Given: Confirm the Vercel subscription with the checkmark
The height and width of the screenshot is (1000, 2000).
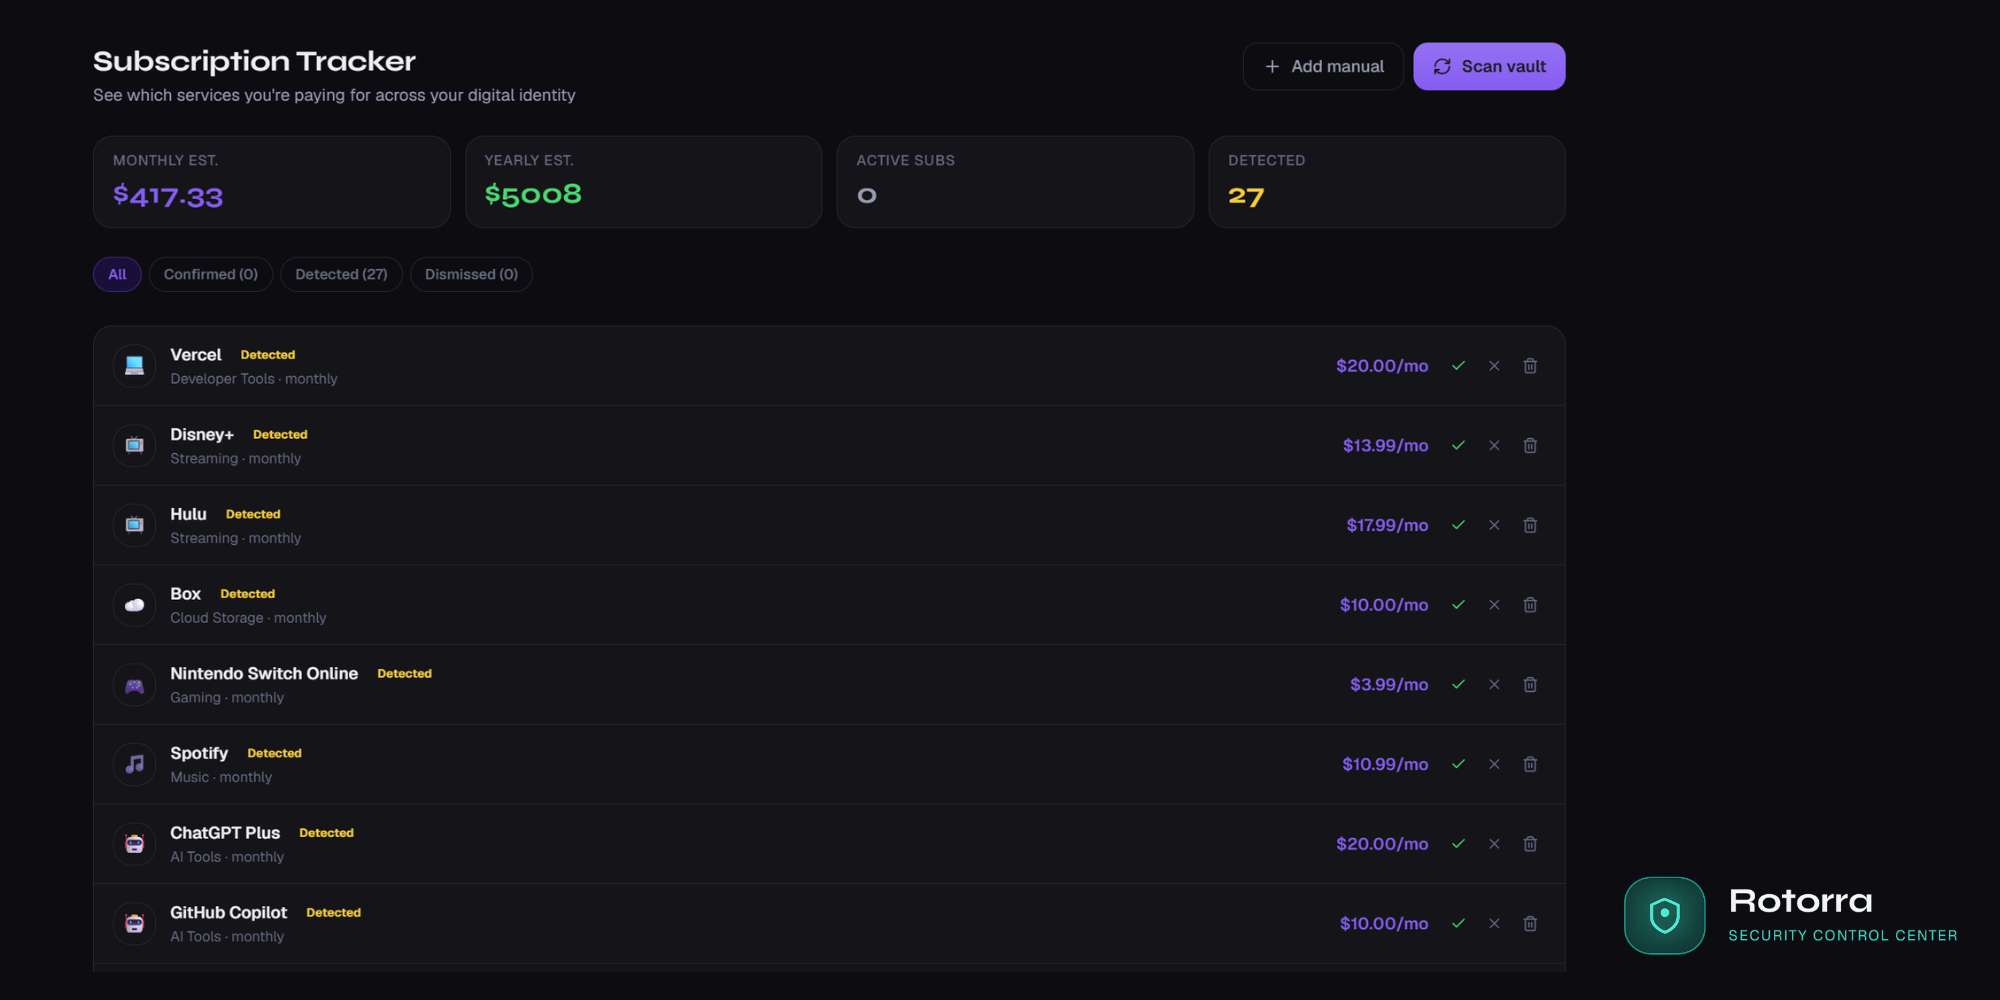Looking at the screenshot, I should tap(1458, 365).
